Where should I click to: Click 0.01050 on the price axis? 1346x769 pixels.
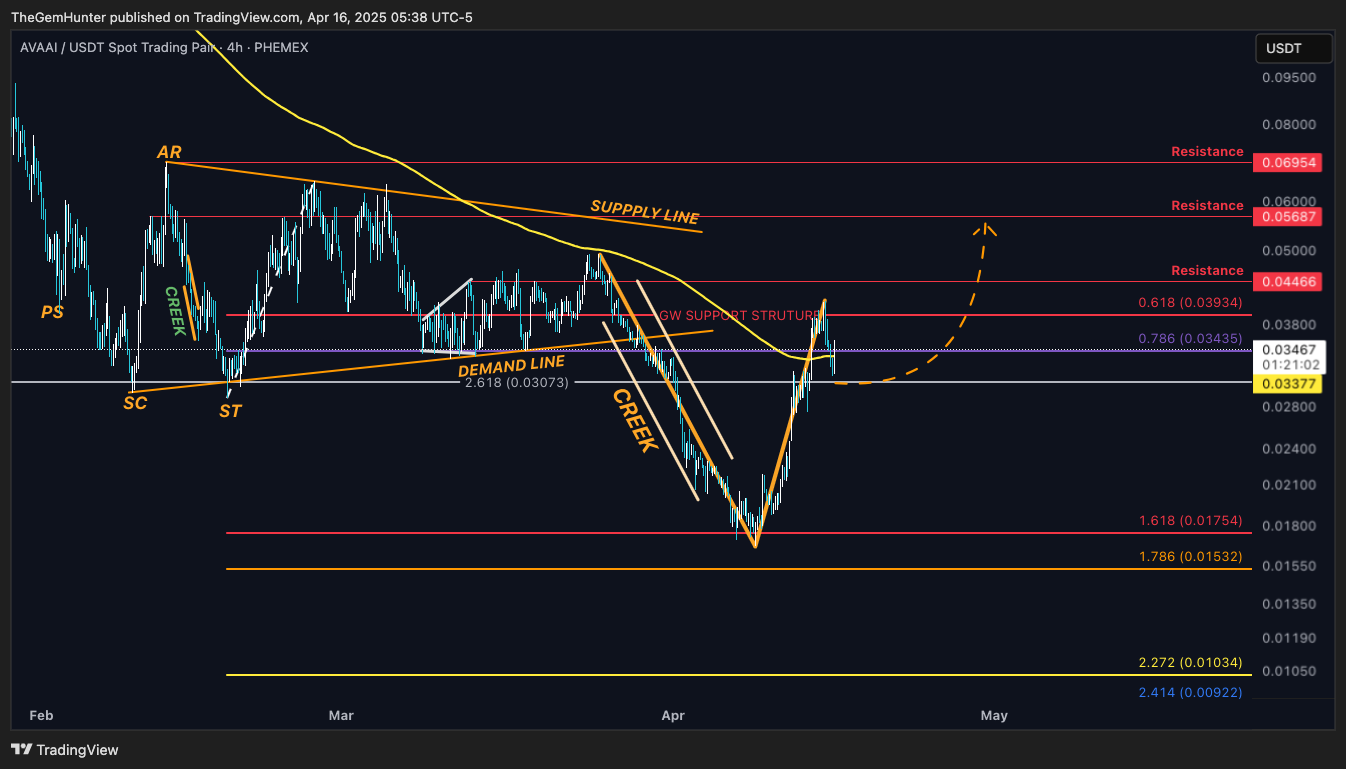click(x=1288, y=671)
